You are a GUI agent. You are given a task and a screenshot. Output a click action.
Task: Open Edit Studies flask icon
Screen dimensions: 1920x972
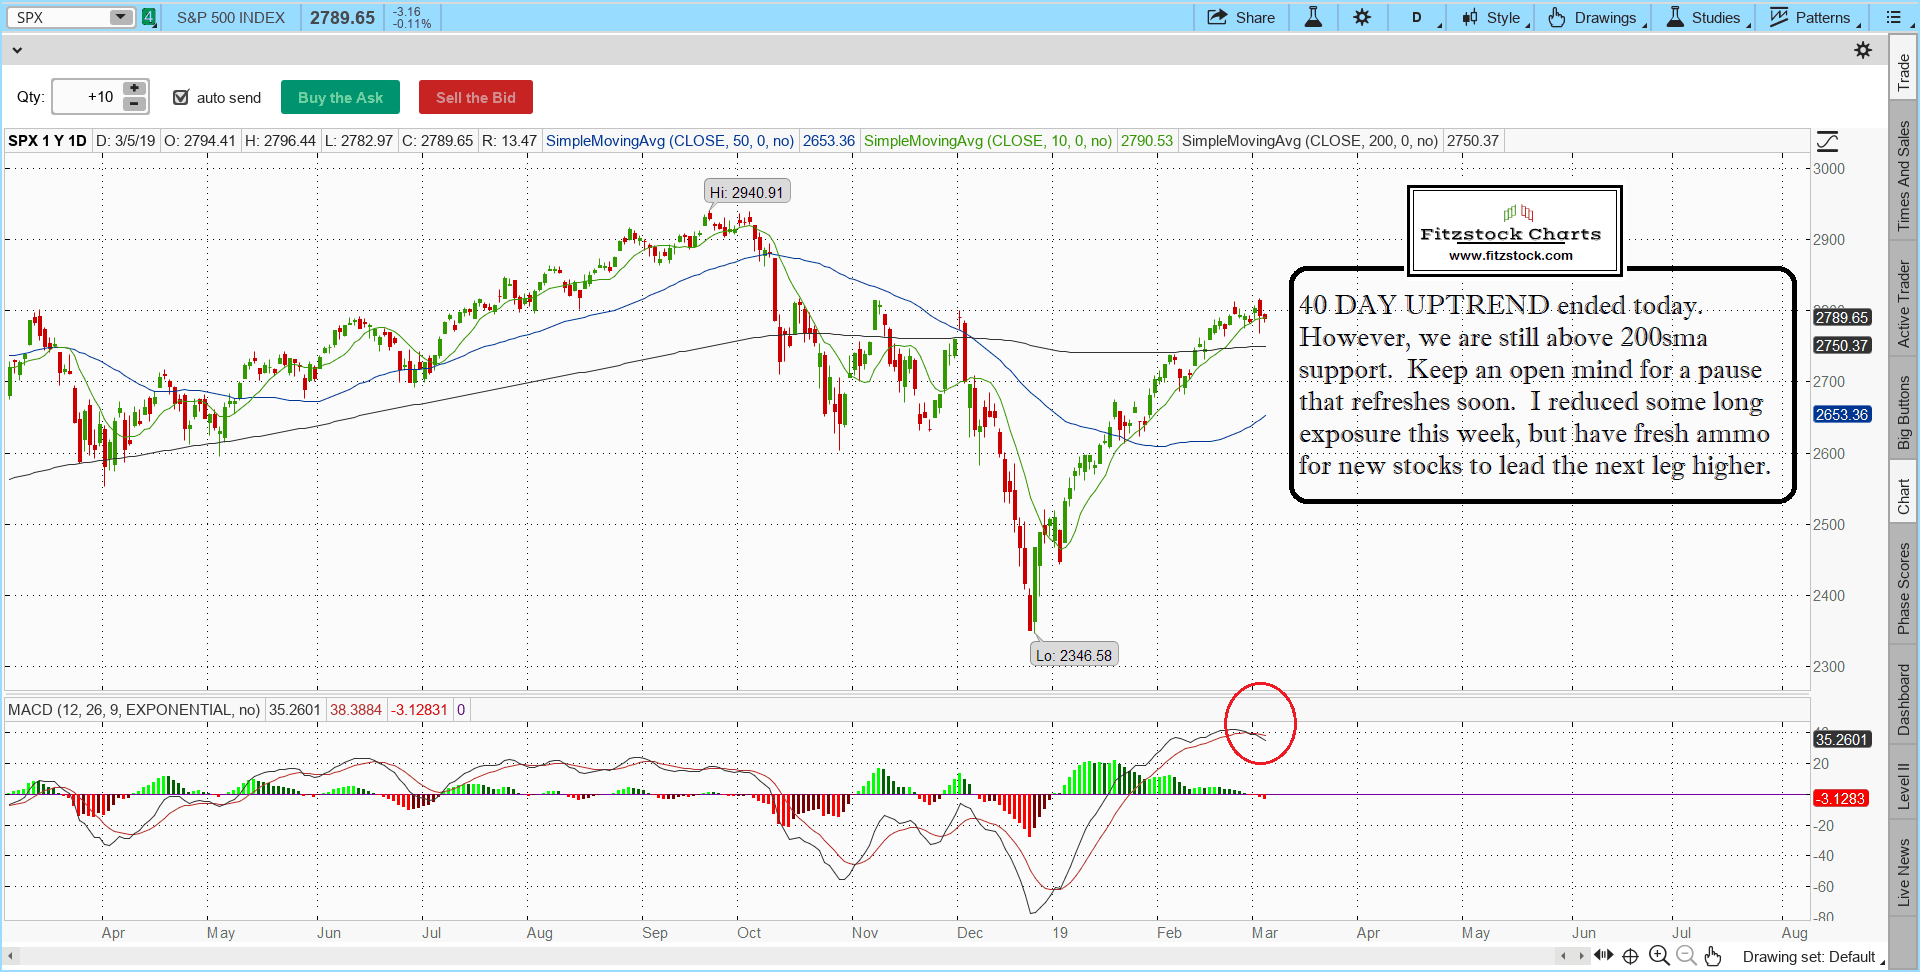[1313, 17]
